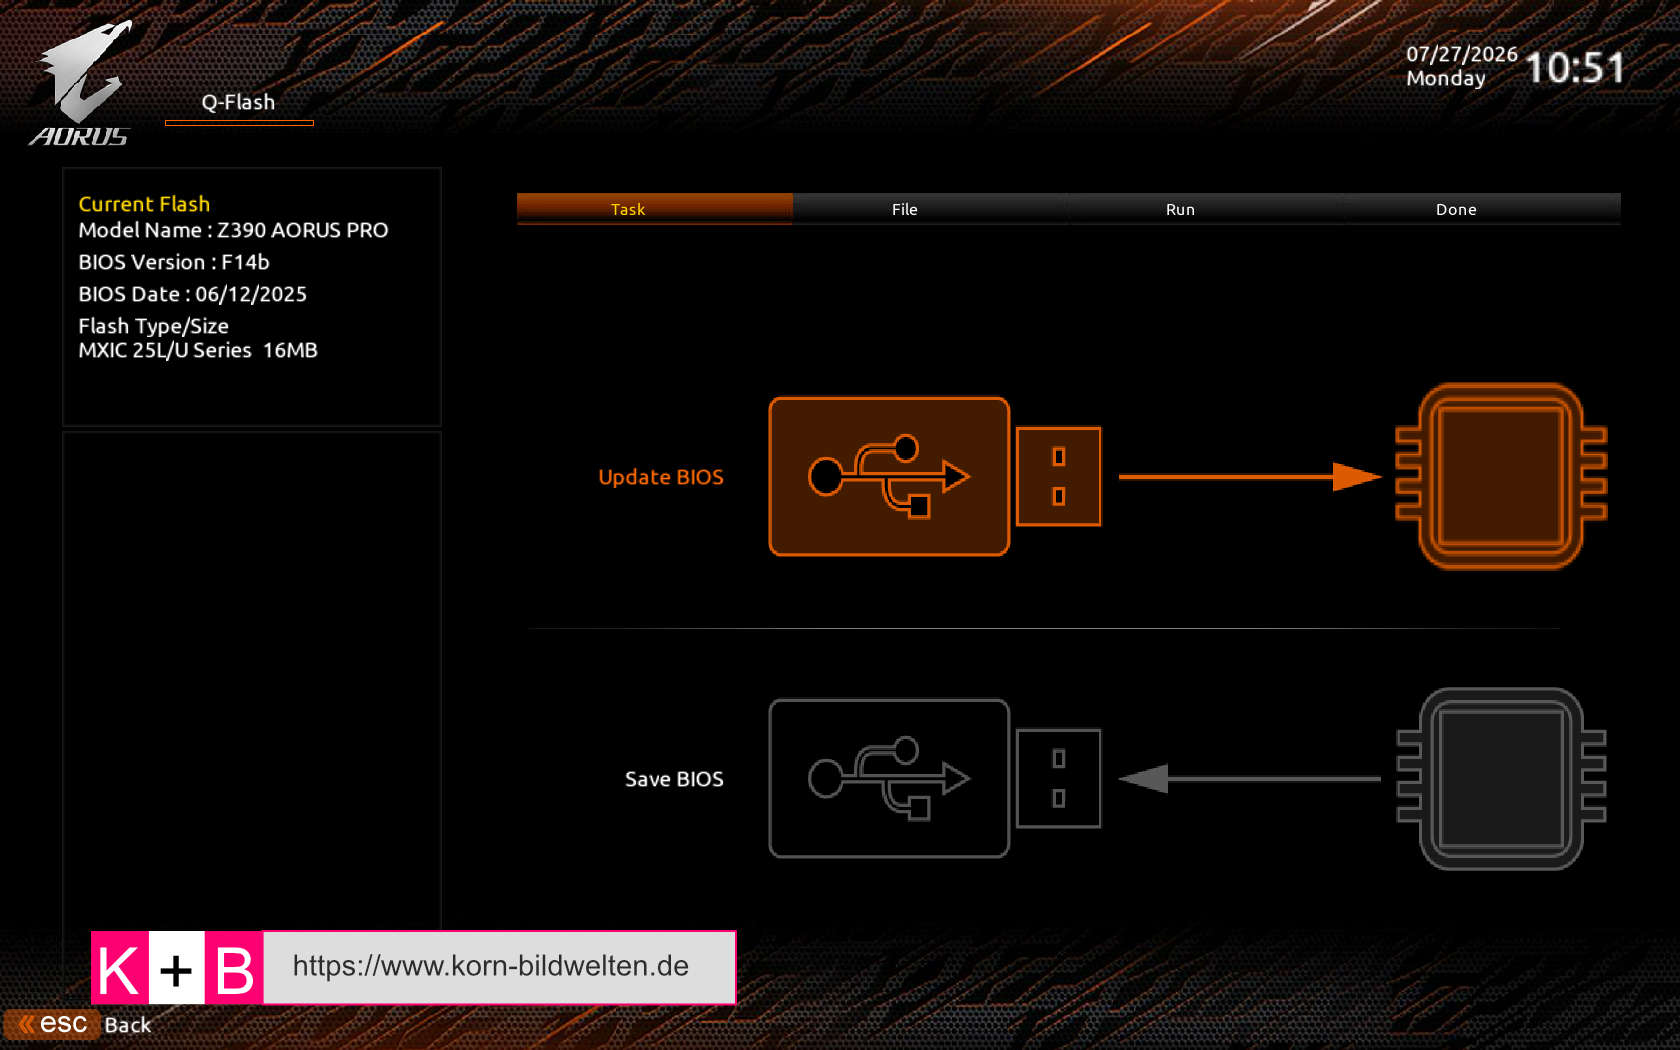Click the orange arrow pointing to the chip

coord(1250,476)
